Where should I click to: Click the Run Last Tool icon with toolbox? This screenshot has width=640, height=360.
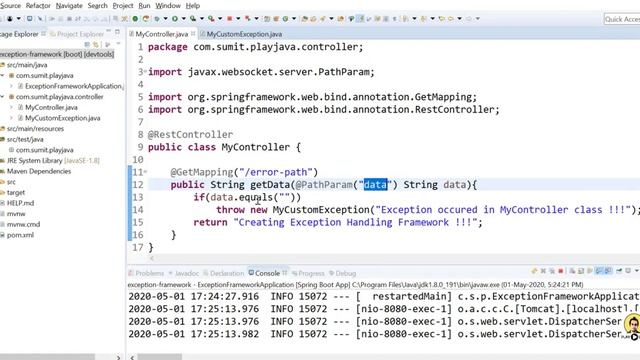(211, 19)
